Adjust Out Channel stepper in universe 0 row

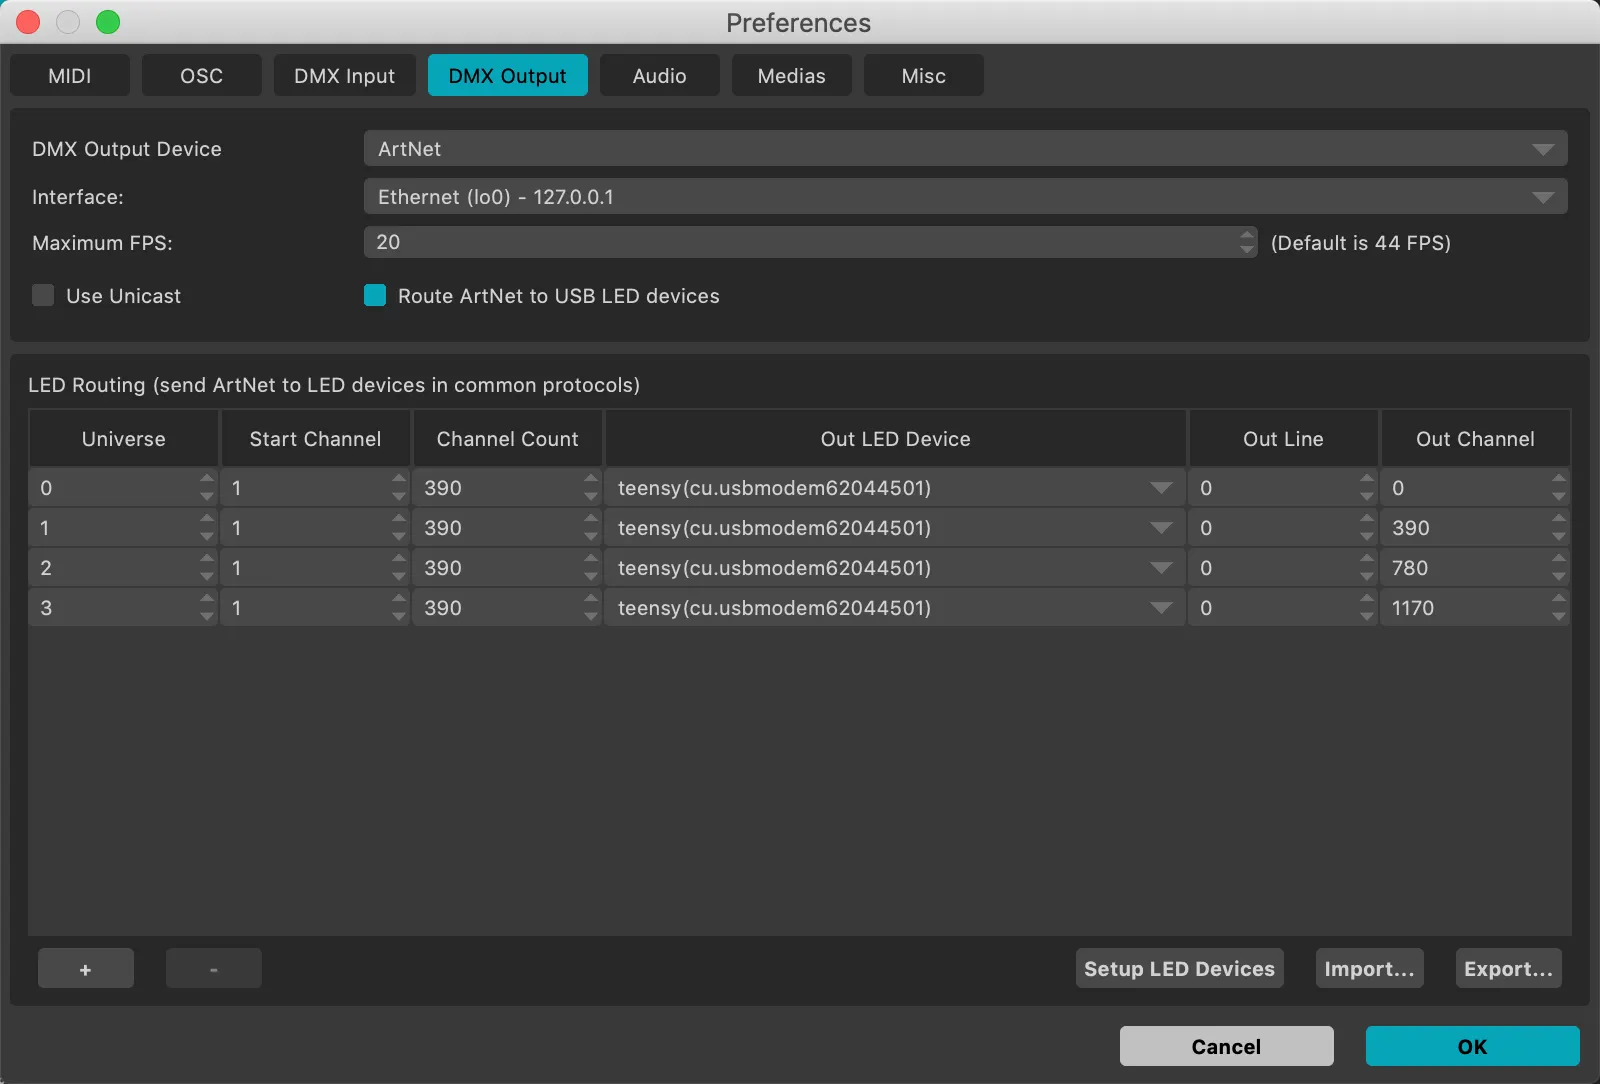click(1559, 488)
